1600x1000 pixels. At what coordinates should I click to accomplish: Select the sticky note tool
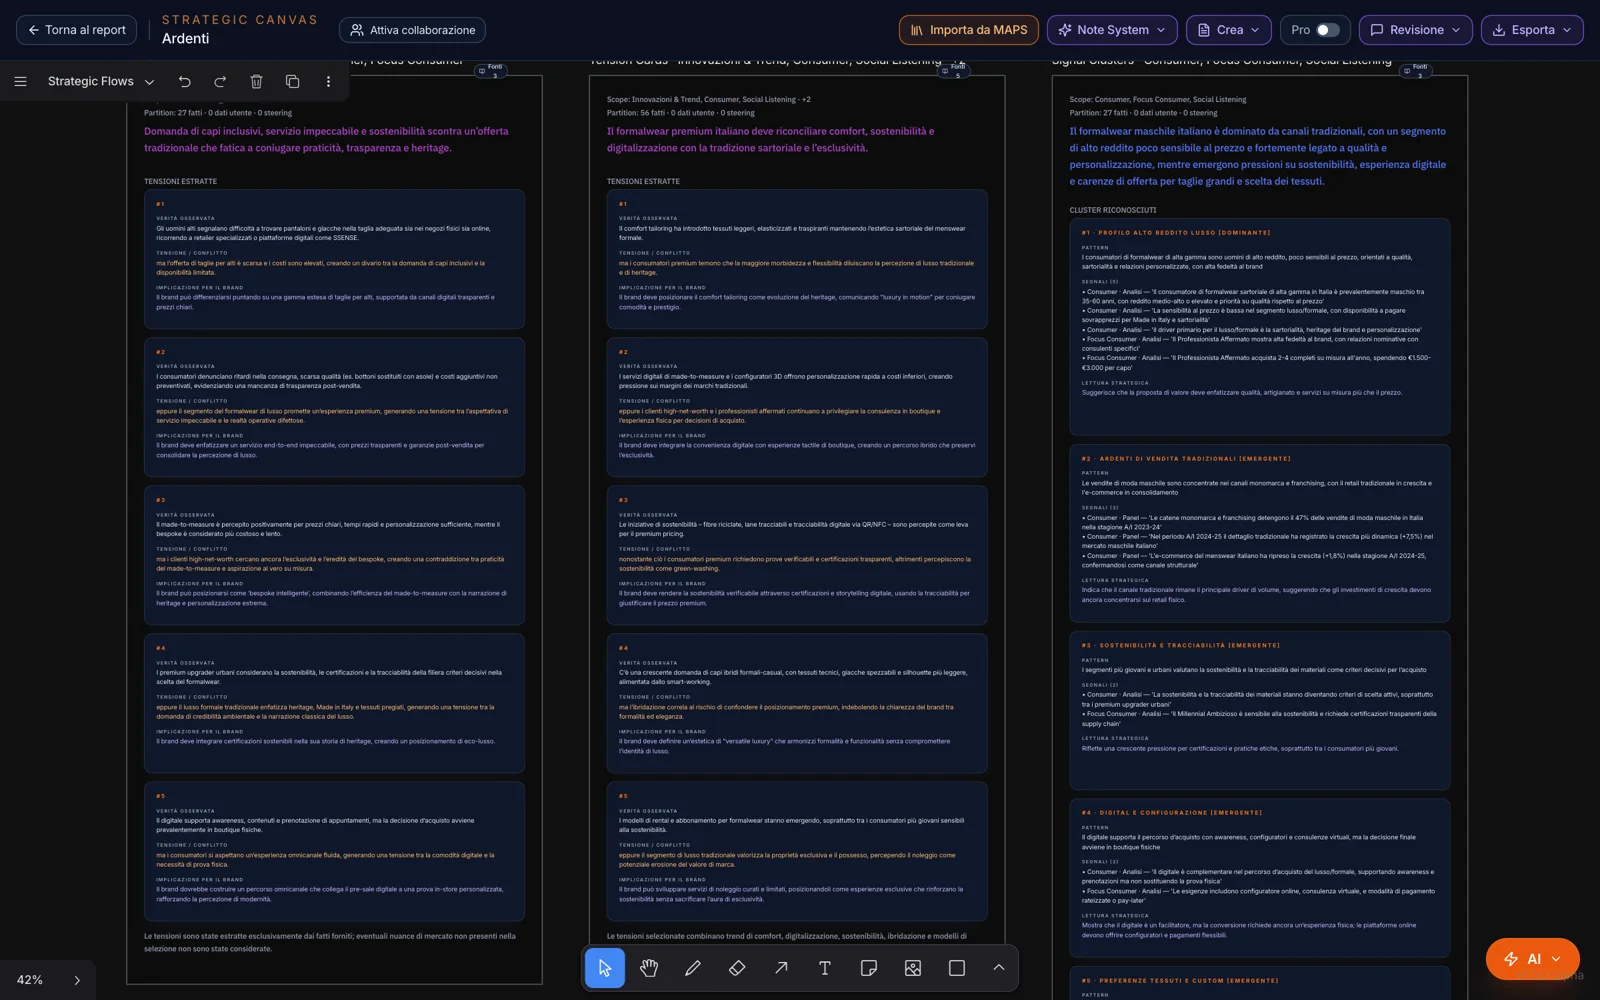click(869, 968)
